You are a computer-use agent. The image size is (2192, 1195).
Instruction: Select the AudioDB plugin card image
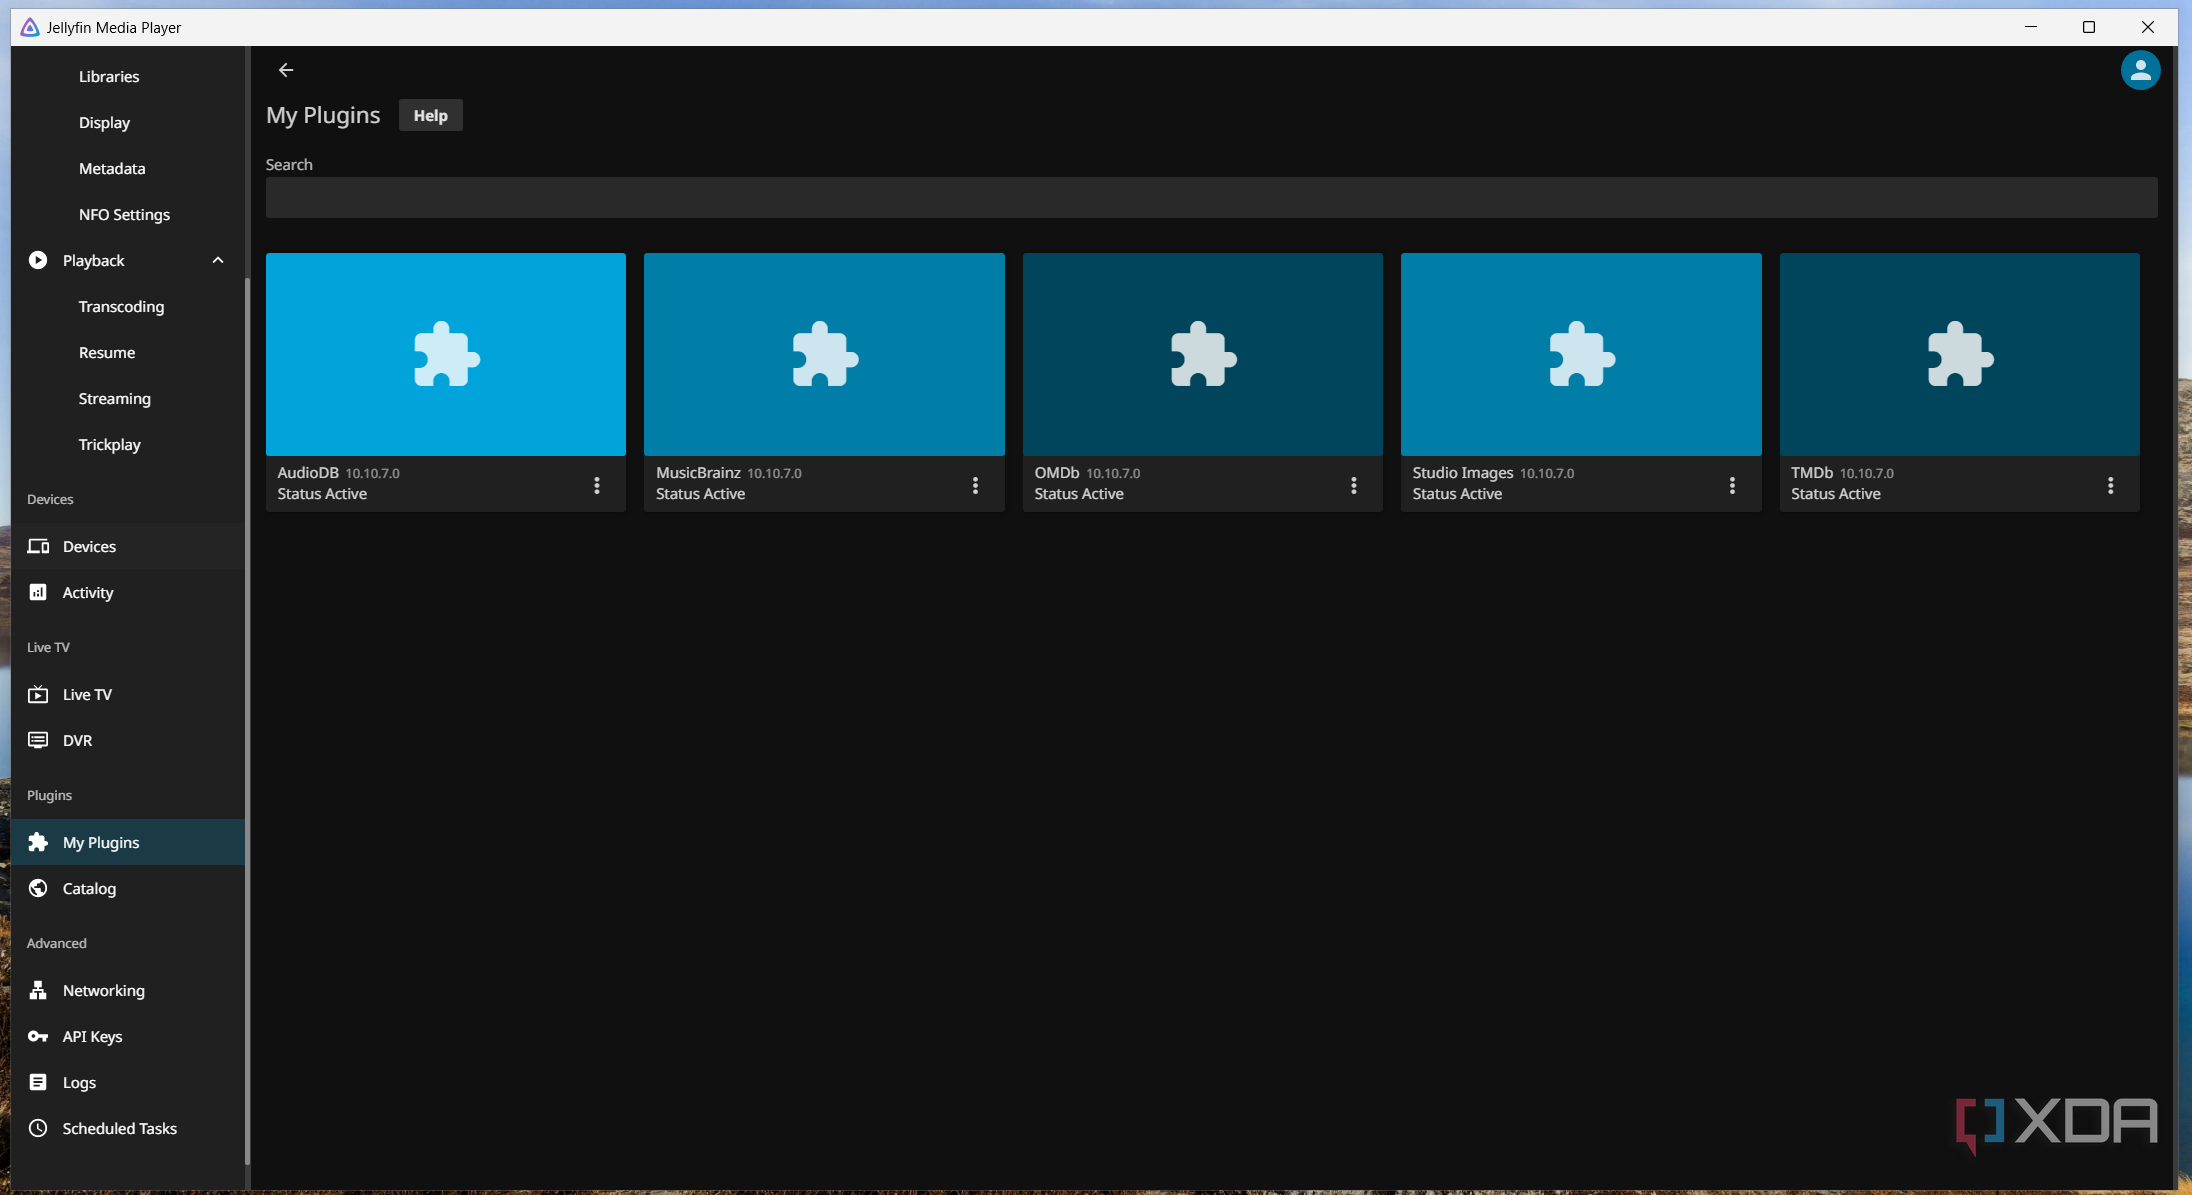click(446, 354)
